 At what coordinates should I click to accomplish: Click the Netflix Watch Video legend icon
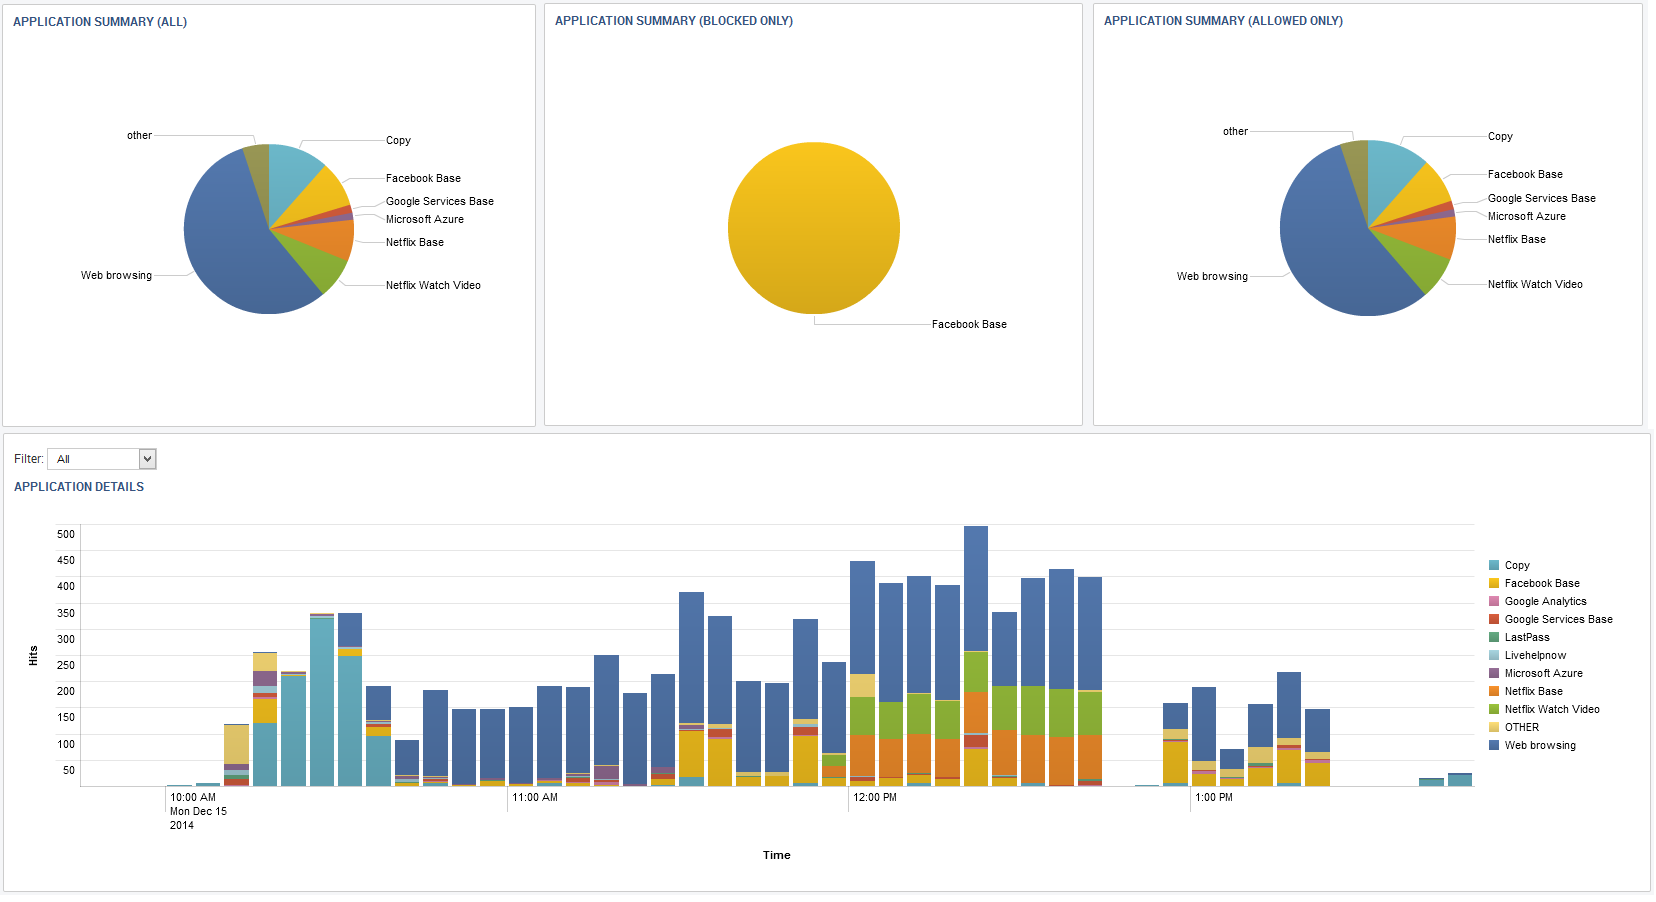click(x=1495, y=709)
